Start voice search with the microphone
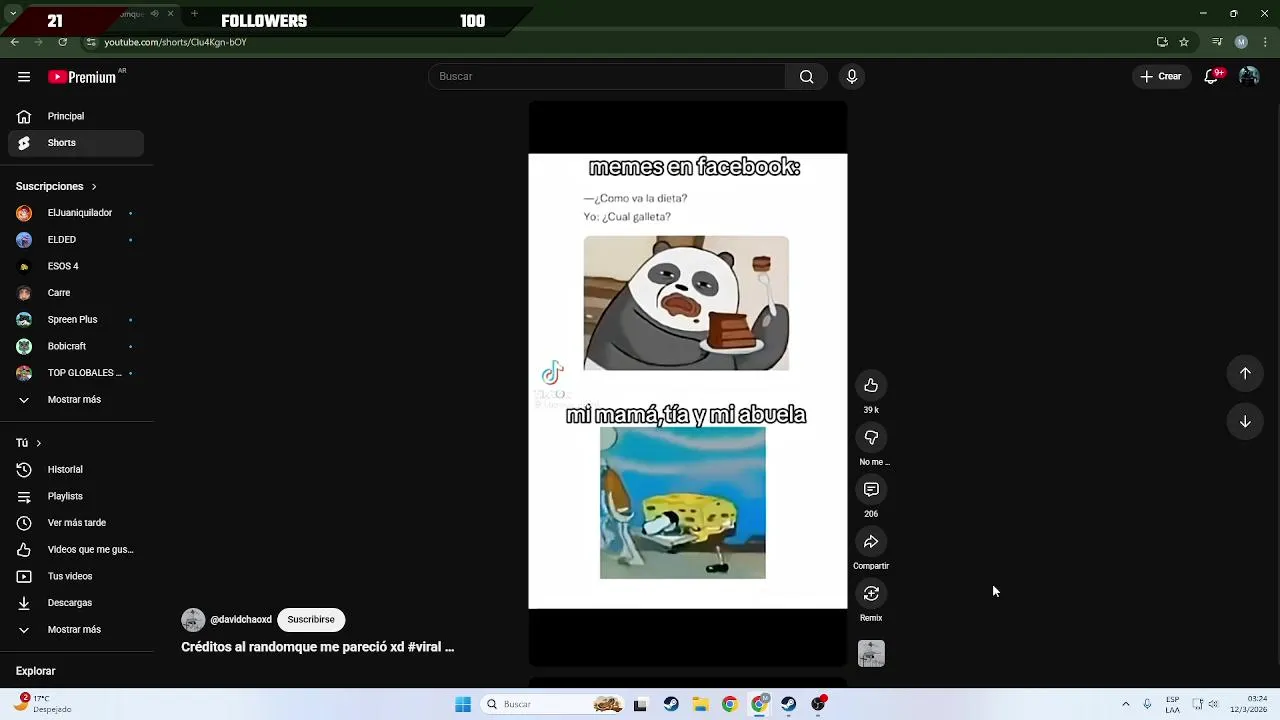Image resolution: width=1280 pixels, height=720 pixels. [x=852, y=77]
